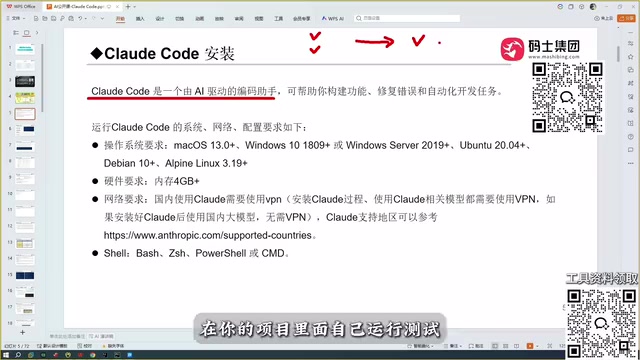The width and height of the screenshot is (640, 360).
Task: Switch to the 视图 (View) ribbon tab
Action: coord(259,19)
